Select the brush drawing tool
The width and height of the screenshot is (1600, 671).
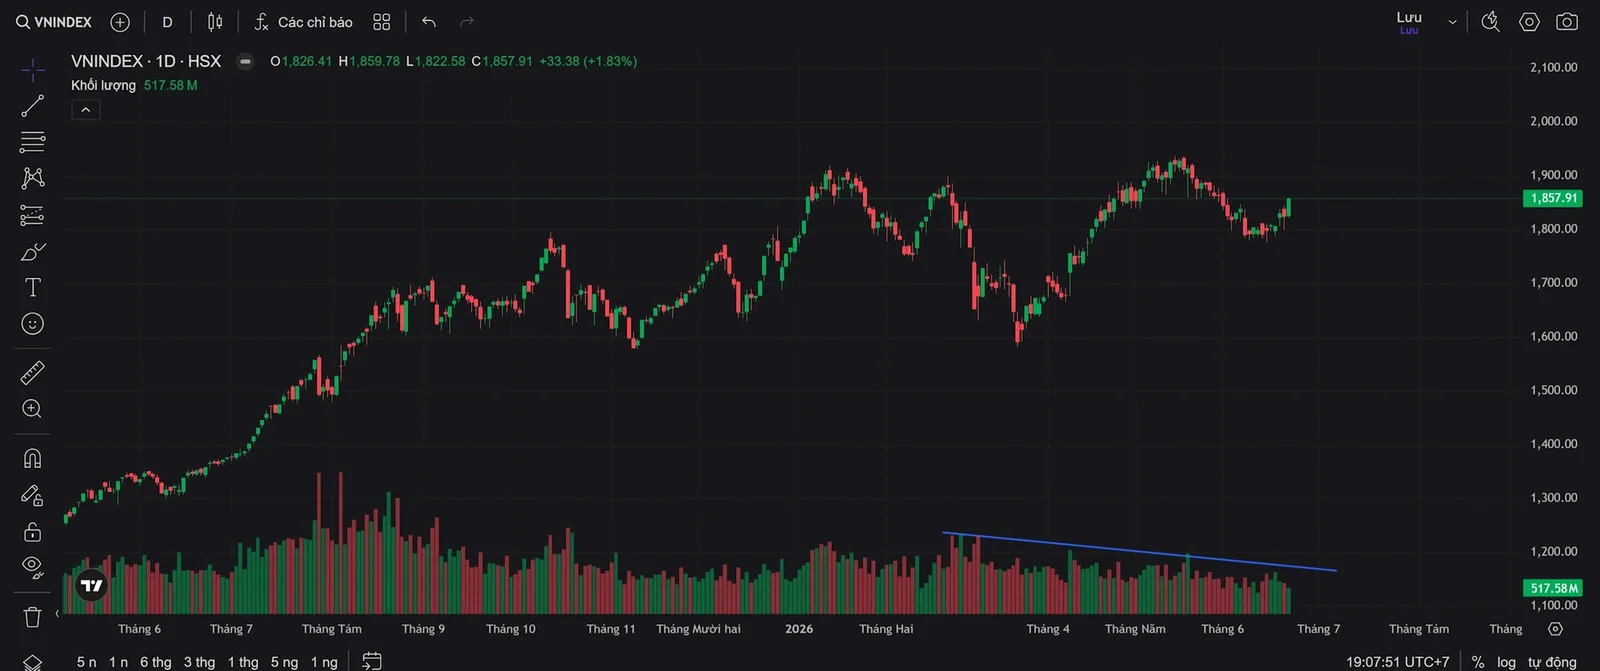point(33,251)
